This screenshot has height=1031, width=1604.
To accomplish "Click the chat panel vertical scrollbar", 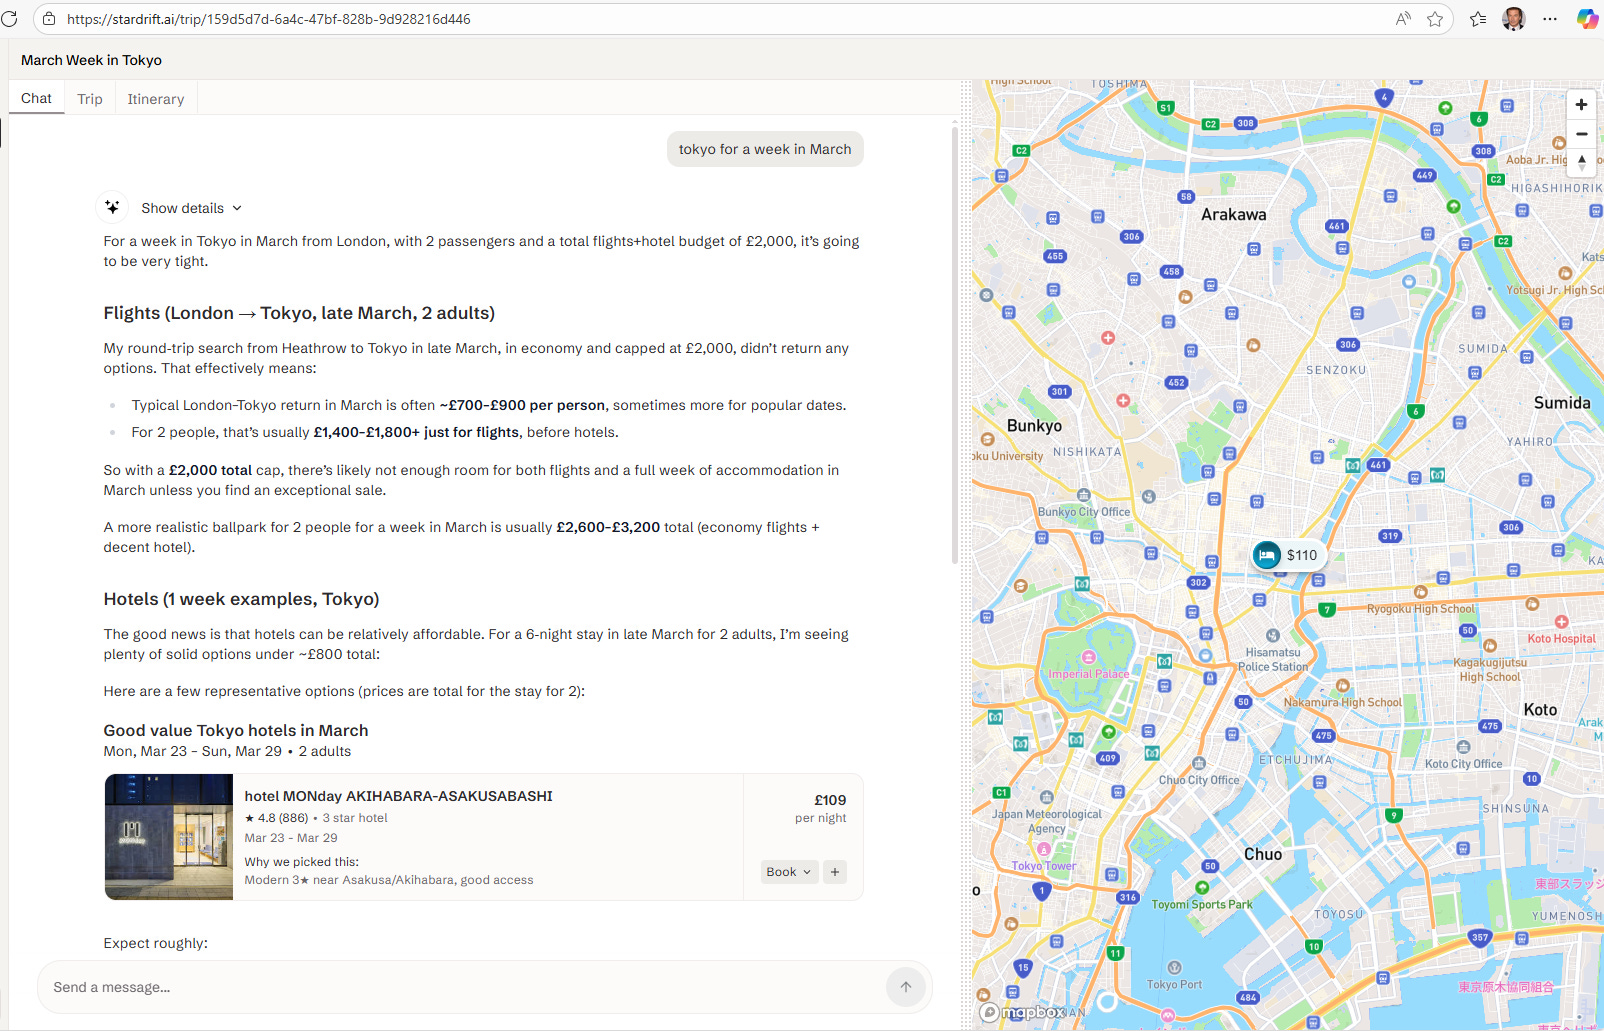I will point(955,345).
